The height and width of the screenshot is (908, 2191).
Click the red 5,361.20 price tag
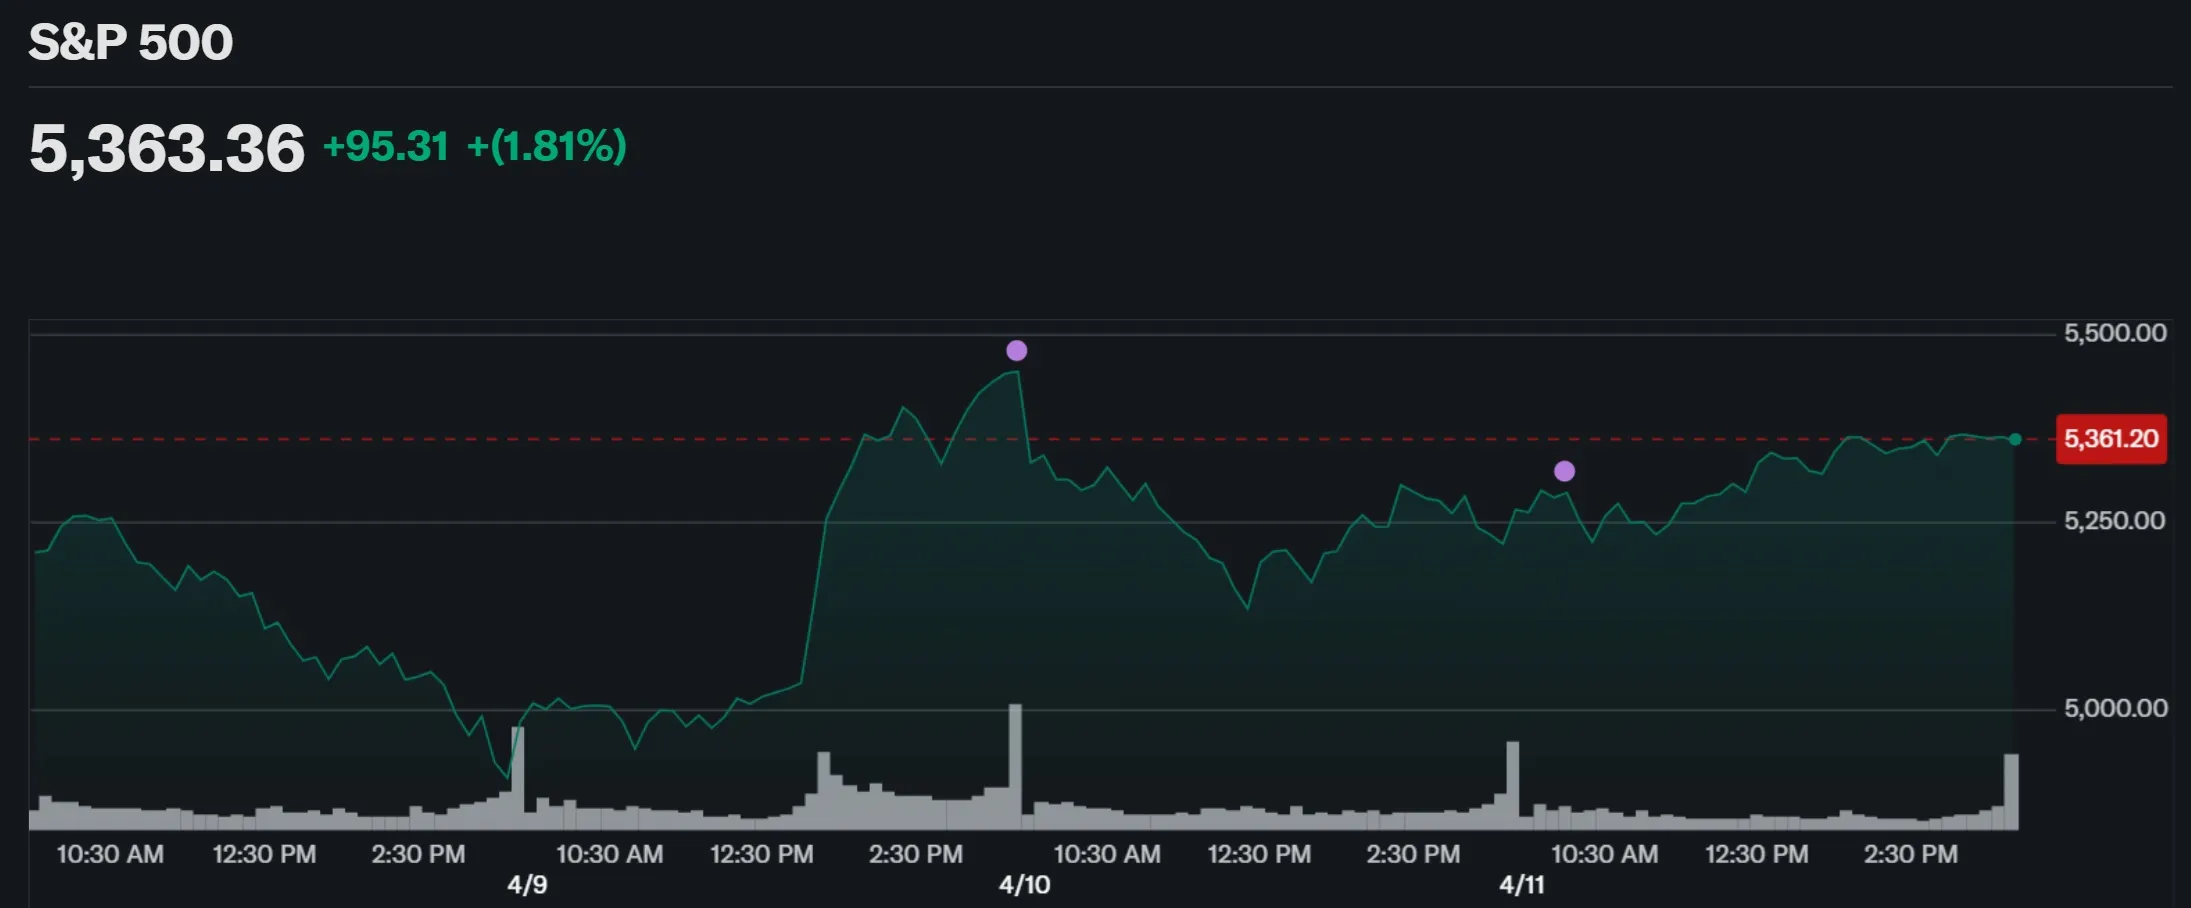coord(2110,439)
